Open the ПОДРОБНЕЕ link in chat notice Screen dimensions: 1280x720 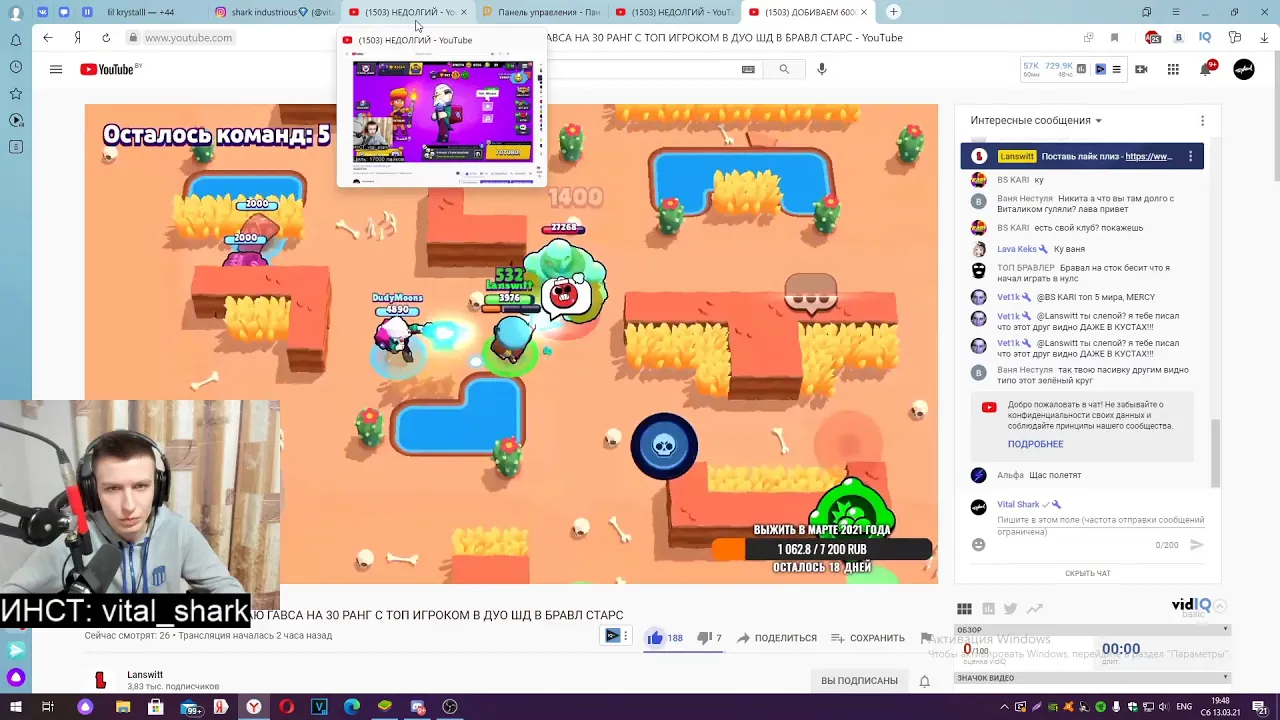point(1035,444)
